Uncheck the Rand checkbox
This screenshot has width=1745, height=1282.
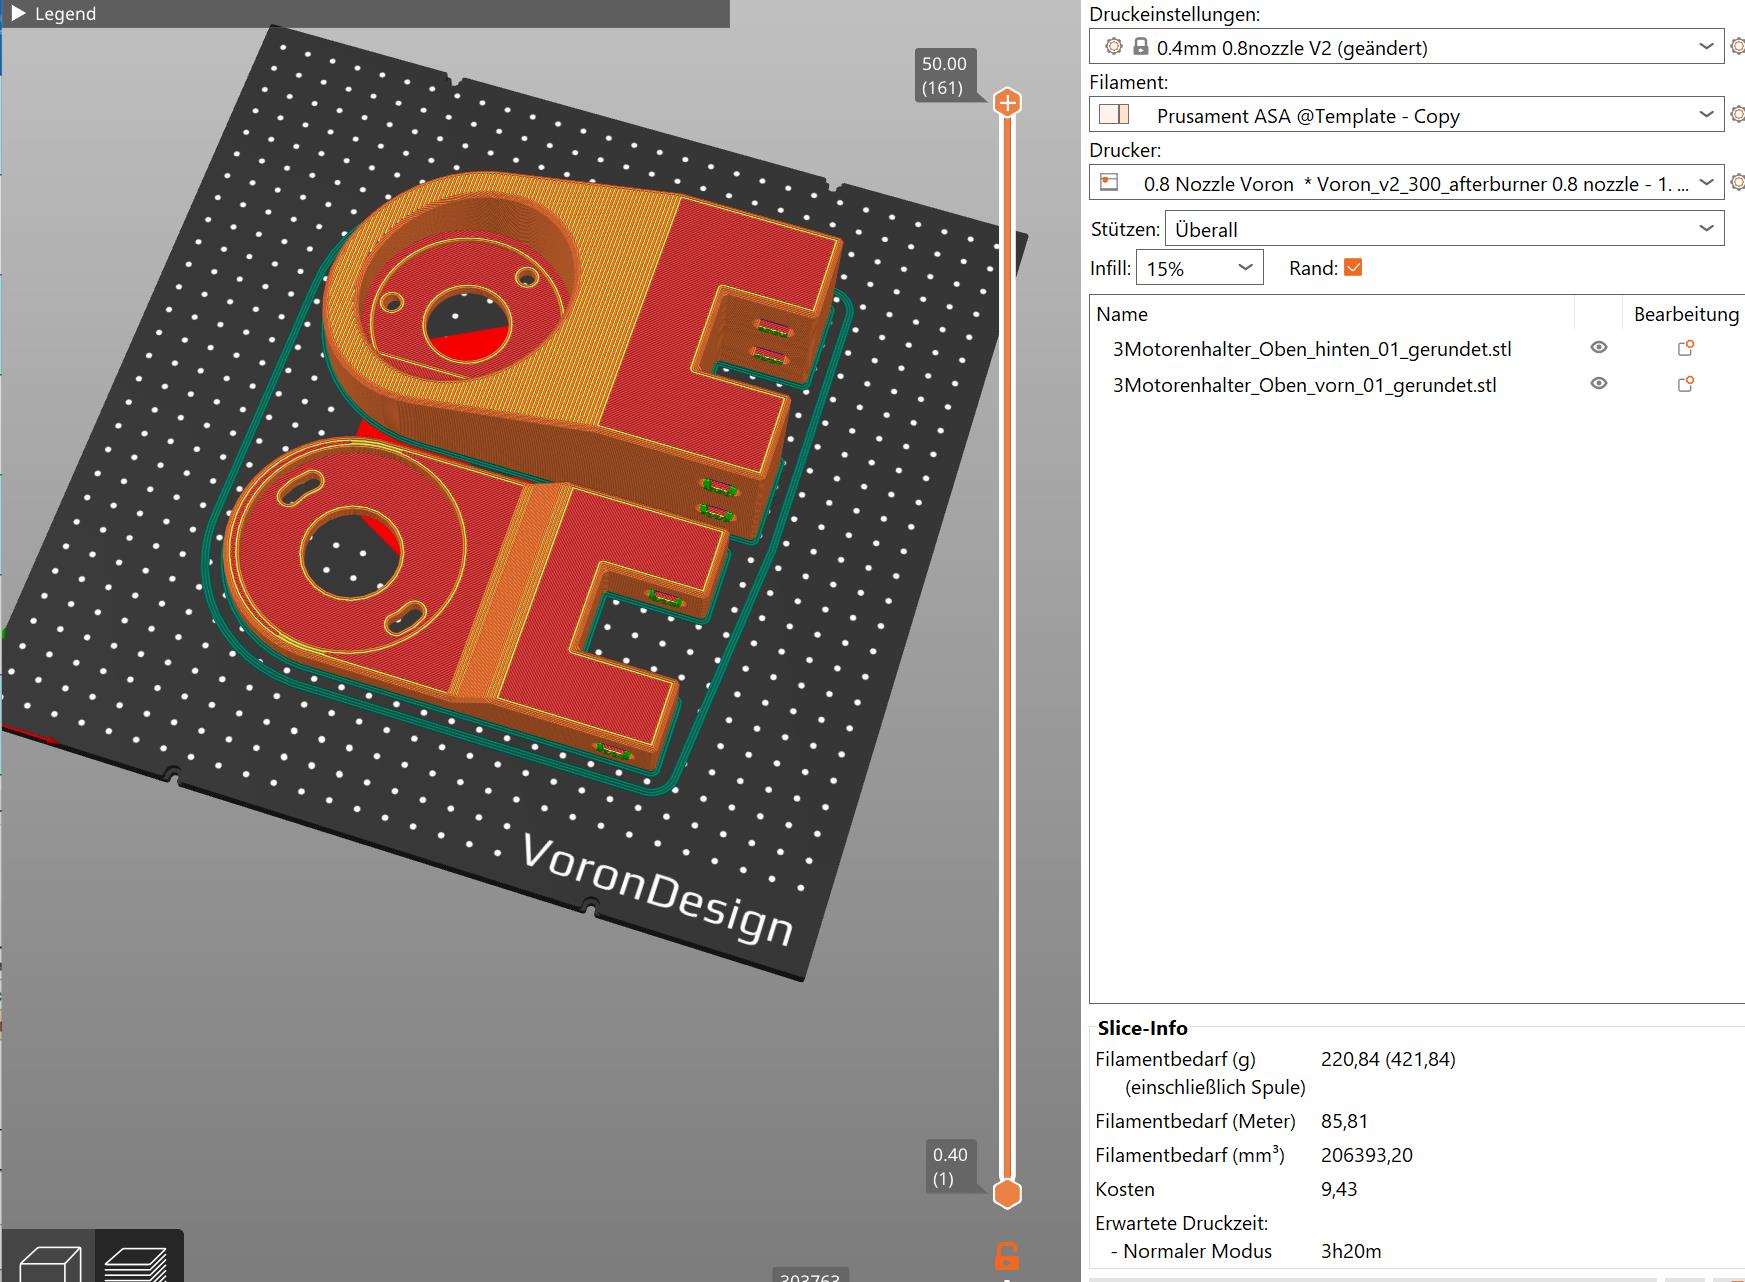point(1353,267)
